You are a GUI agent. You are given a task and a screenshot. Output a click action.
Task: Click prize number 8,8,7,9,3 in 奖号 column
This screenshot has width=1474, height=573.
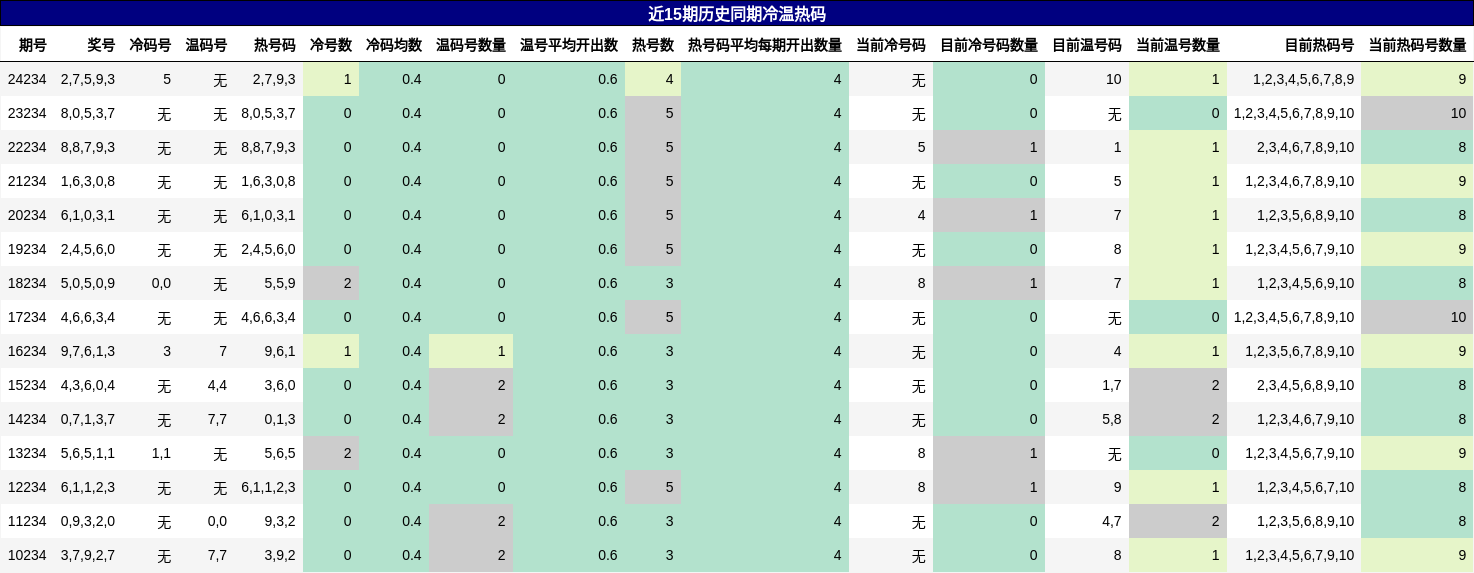pyautogui.click(x=88, y=147)
